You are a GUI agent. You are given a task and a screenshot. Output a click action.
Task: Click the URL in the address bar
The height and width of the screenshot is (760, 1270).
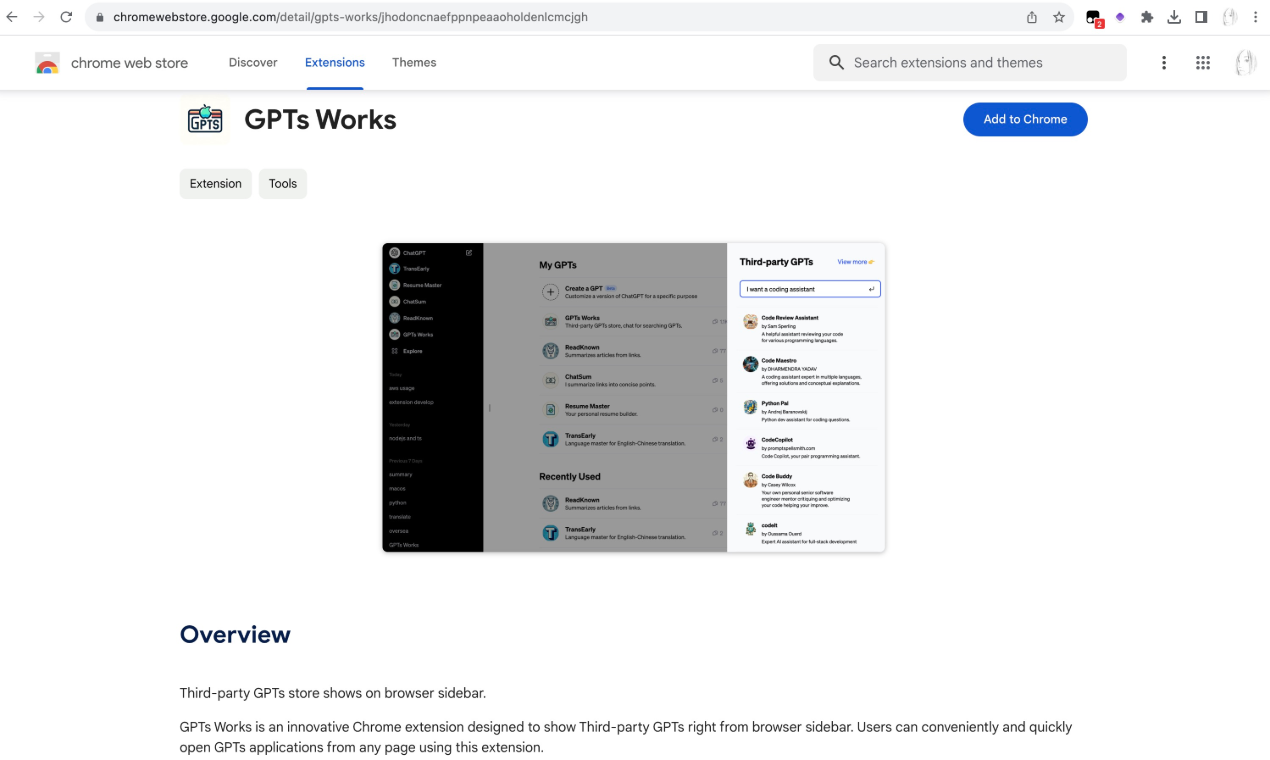[x=350, y=17]
